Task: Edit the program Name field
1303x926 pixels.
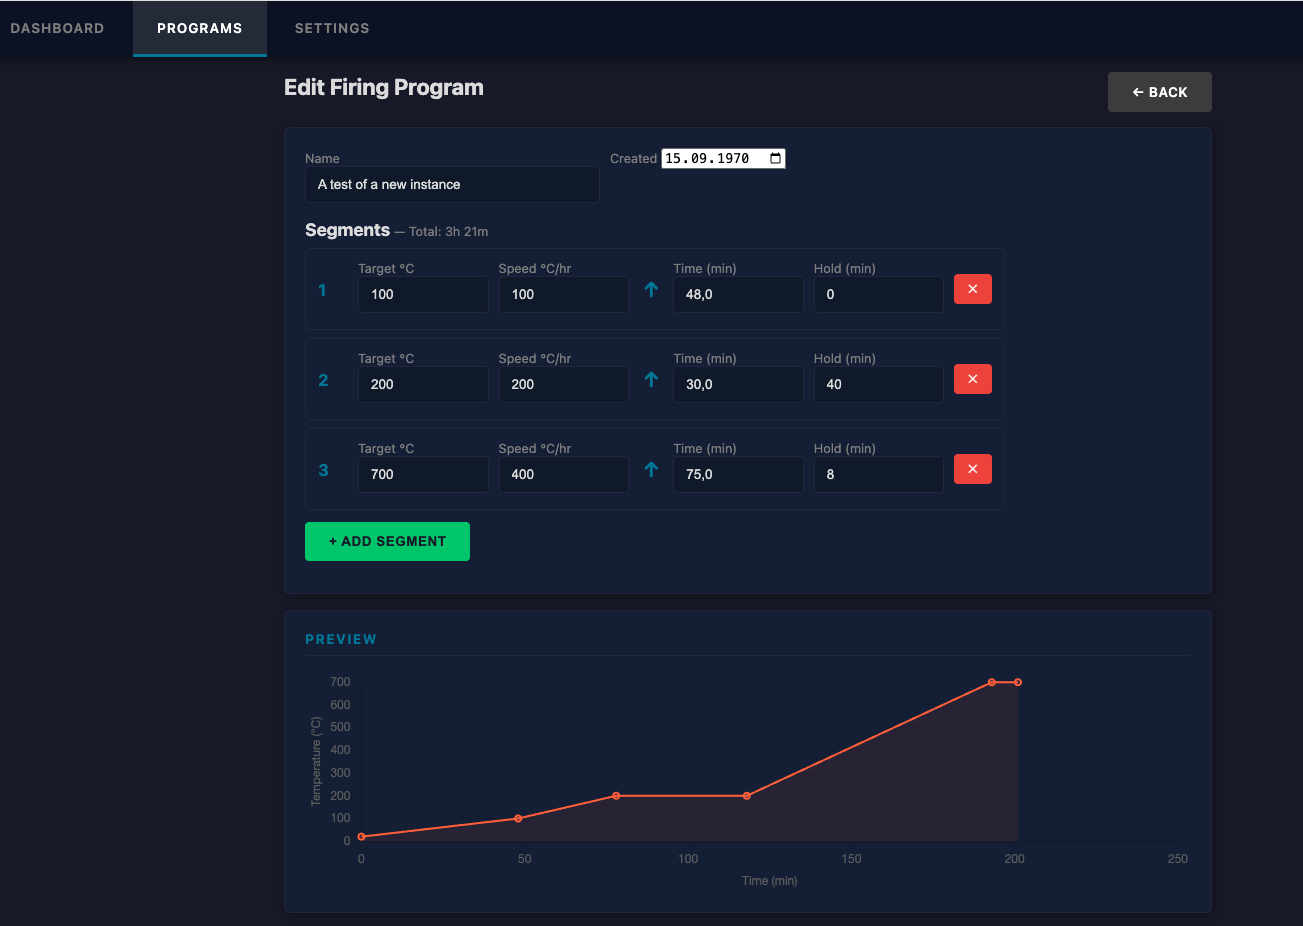Action: pos(452,184)
